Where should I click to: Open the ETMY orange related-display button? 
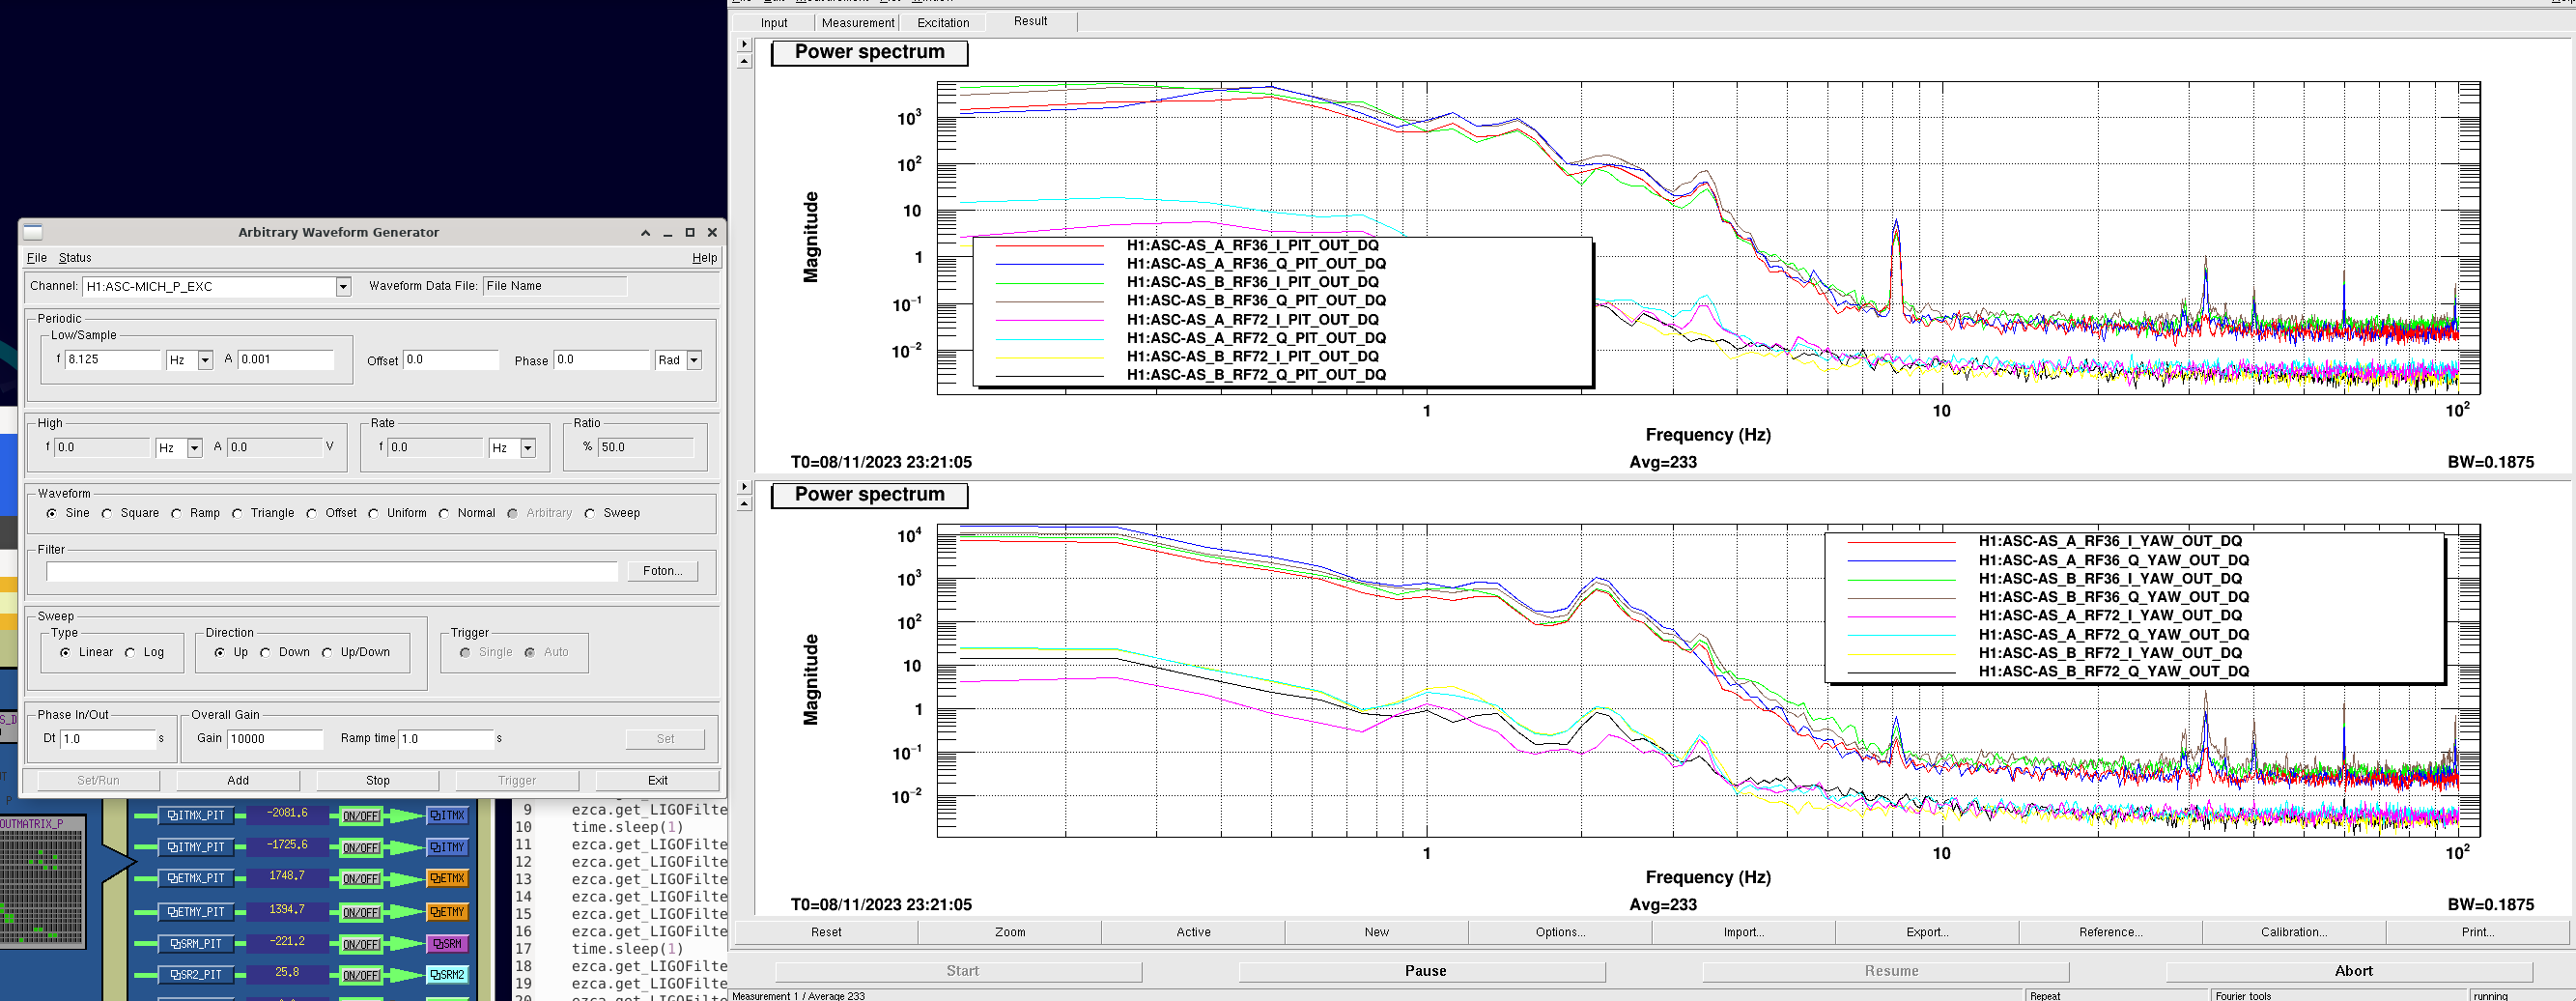click(447, 912)
